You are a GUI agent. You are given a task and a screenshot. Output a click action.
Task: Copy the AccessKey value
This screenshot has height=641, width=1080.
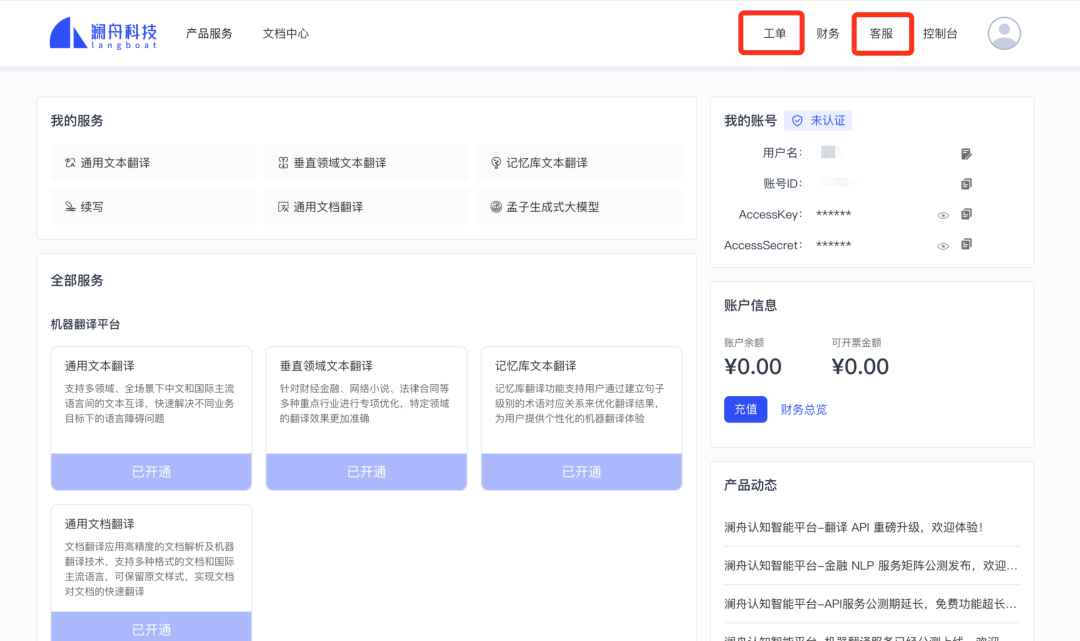pyautogui.click(x=966, y=214)
